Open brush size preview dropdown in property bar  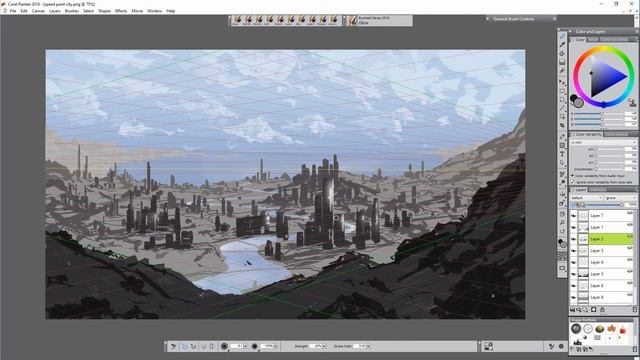(x=224, y=346)
